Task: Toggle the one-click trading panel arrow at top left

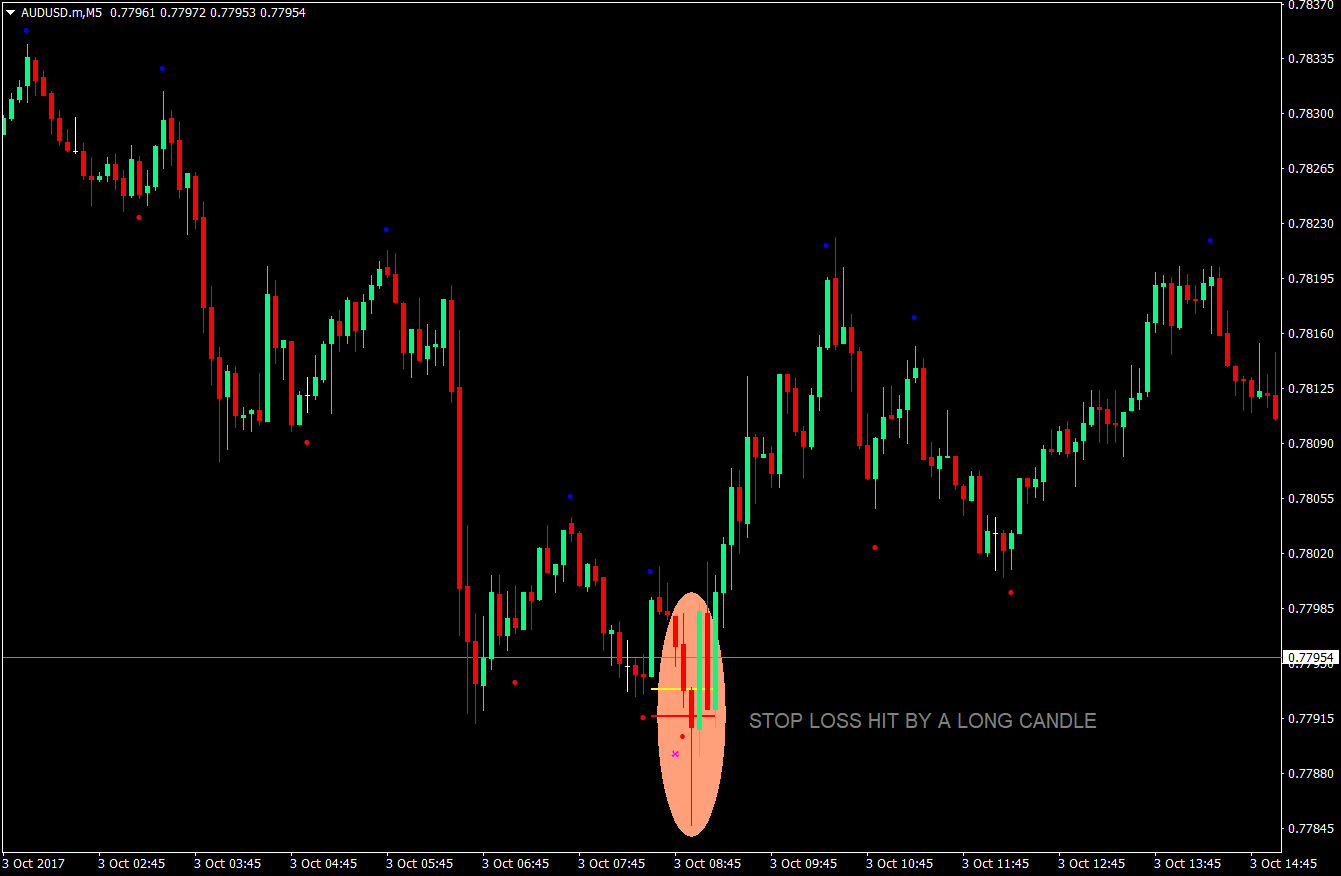Action: coord(8,12)
